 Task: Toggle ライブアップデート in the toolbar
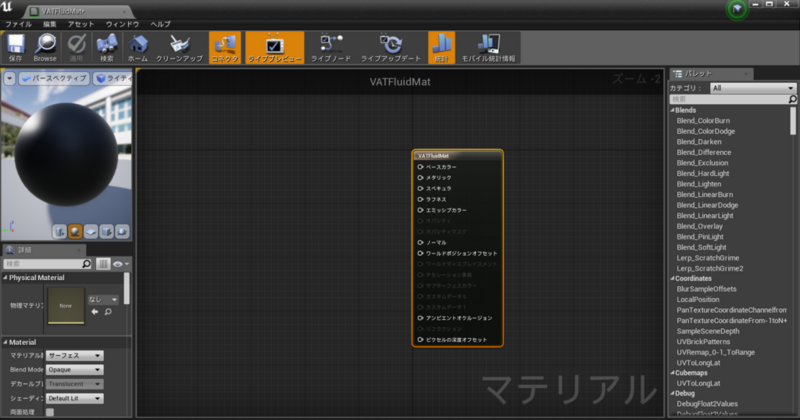(x=391, y=47)
